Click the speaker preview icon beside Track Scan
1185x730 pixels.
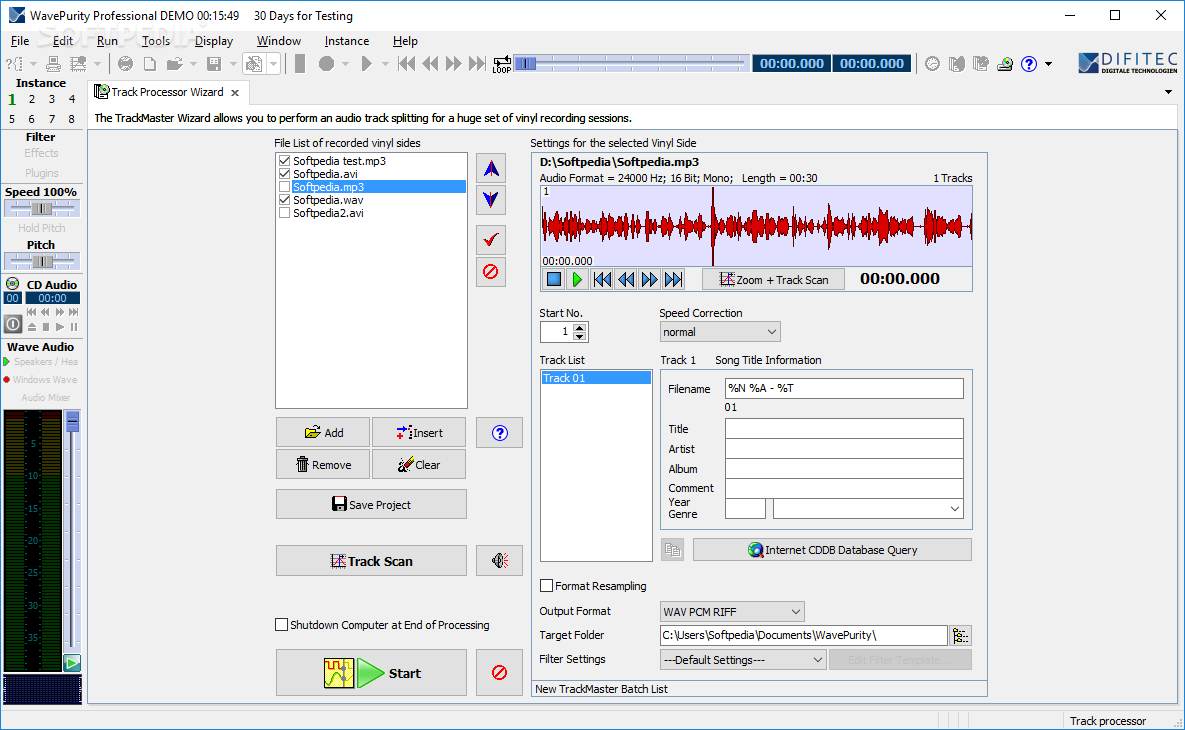point(500,561)
